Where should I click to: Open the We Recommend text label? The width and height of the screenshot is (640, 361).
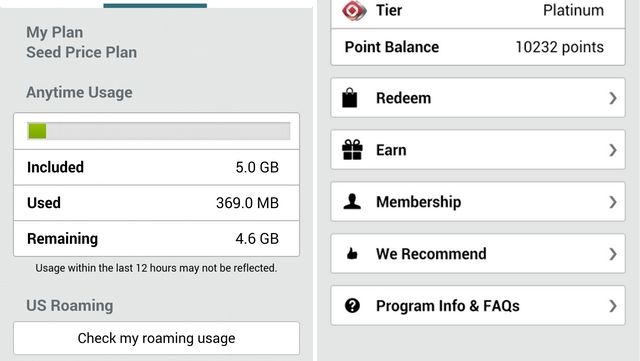pos(431,254)
